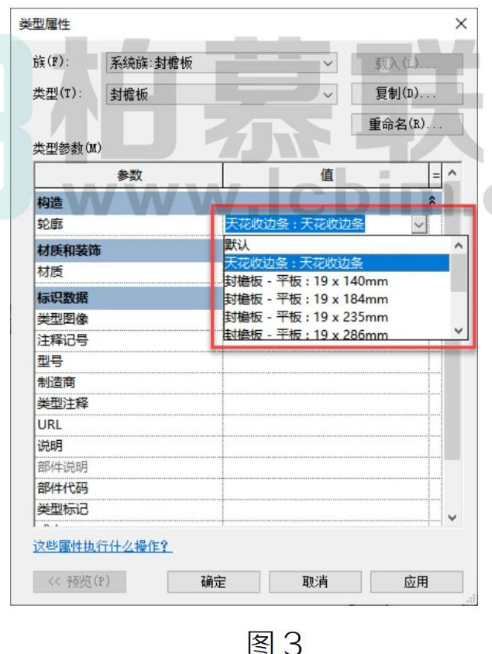Choose 封檐板 - 平板 : 19 x 235mm

point(336,317)
